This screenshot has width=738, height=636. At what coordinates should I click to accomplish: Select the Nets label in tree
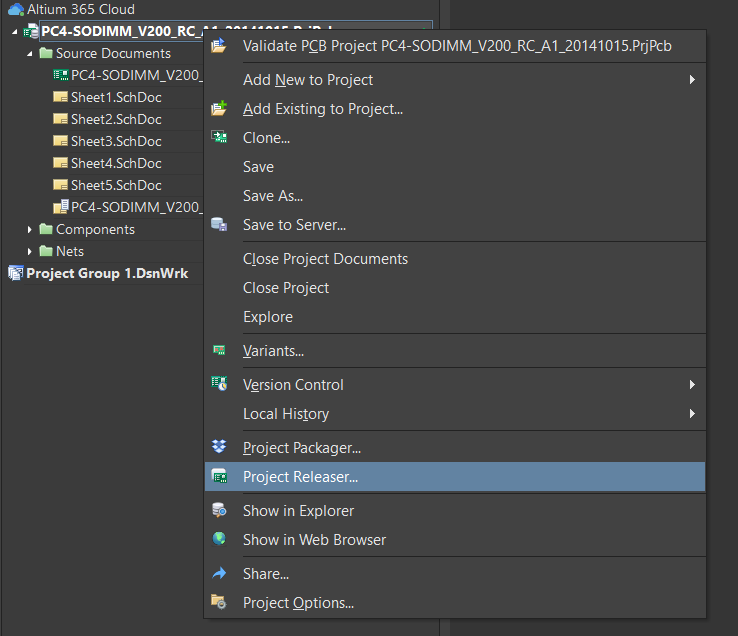pos(70,251)
